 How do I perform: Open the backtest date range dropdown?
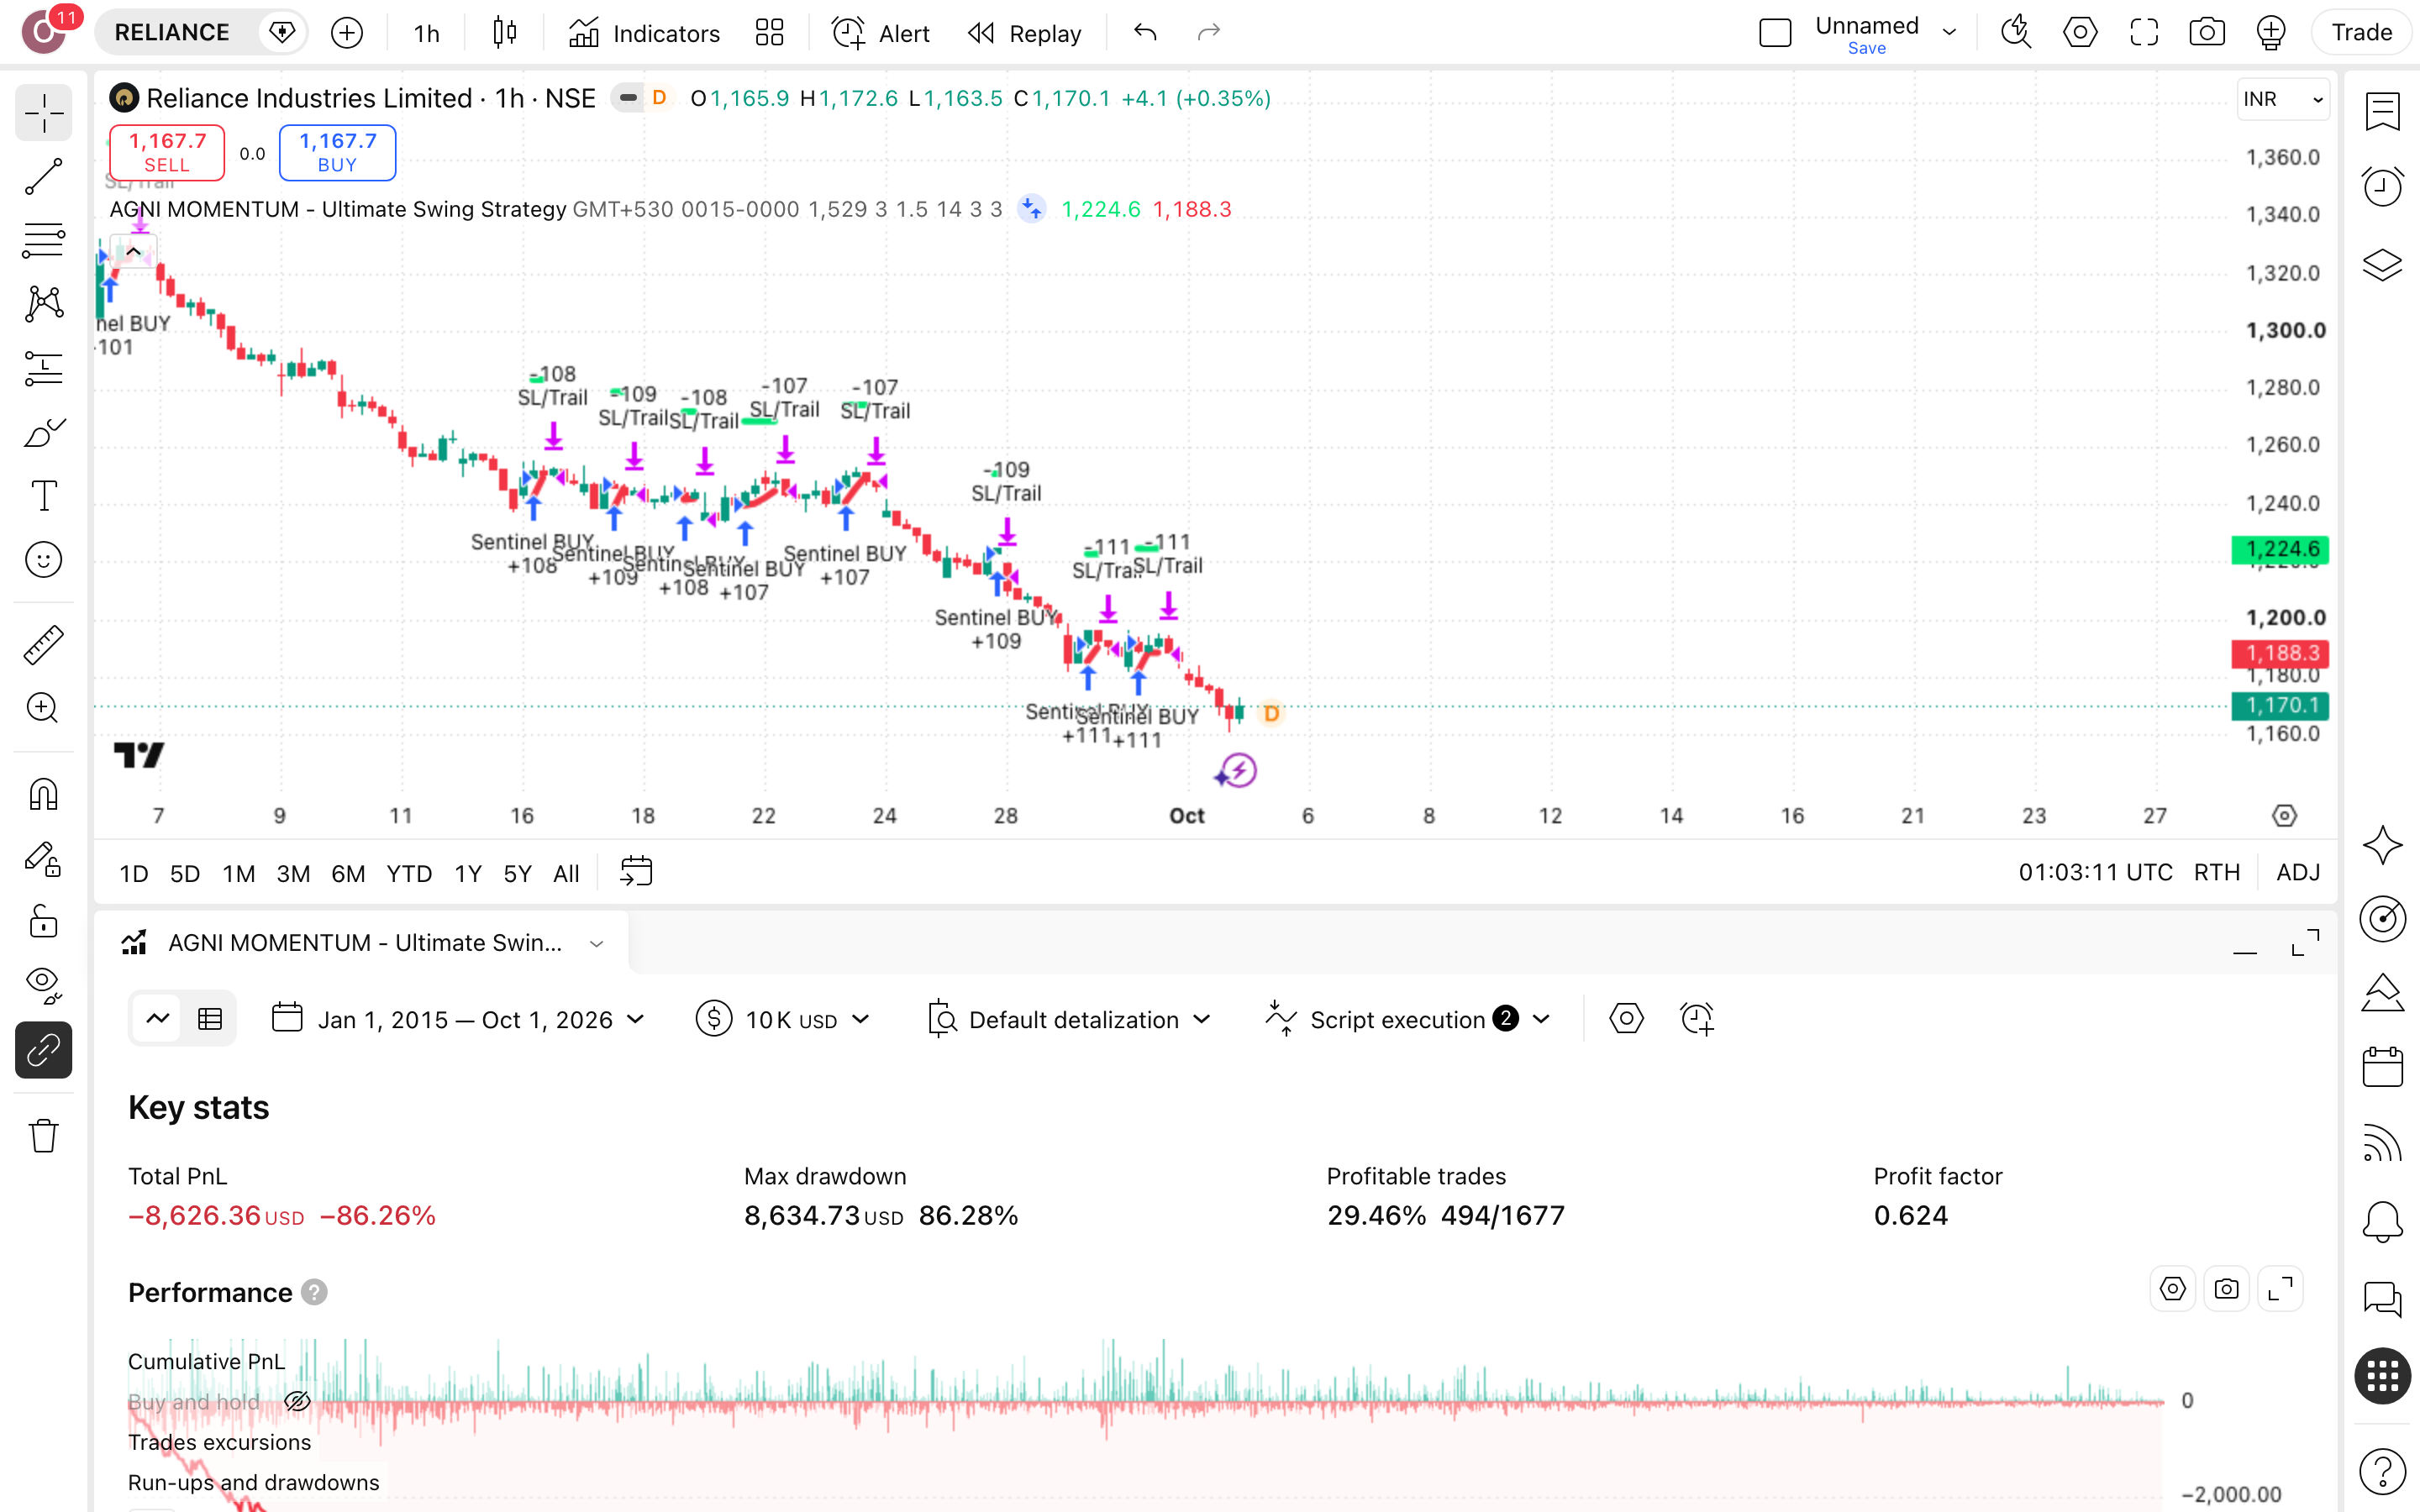tap(458, 1019)
